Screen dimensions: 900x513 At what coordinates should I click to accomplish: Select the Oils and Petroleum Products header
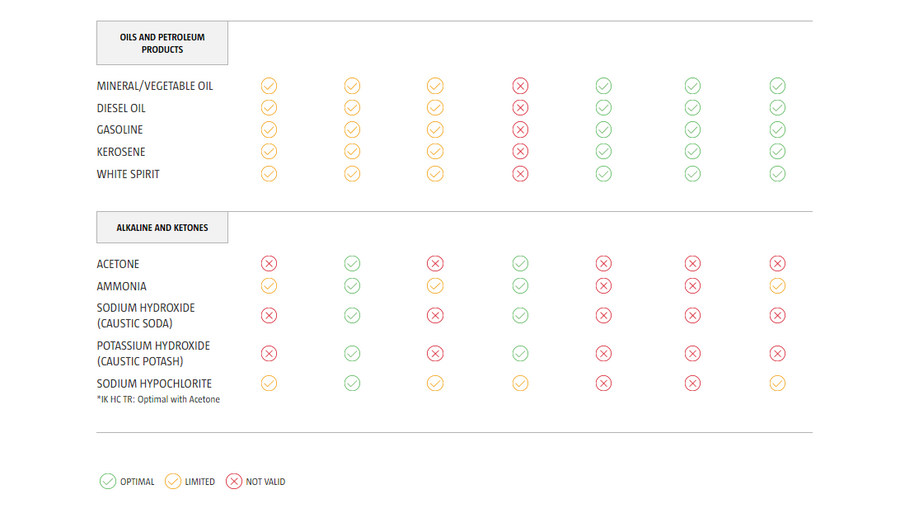[162, 44]
